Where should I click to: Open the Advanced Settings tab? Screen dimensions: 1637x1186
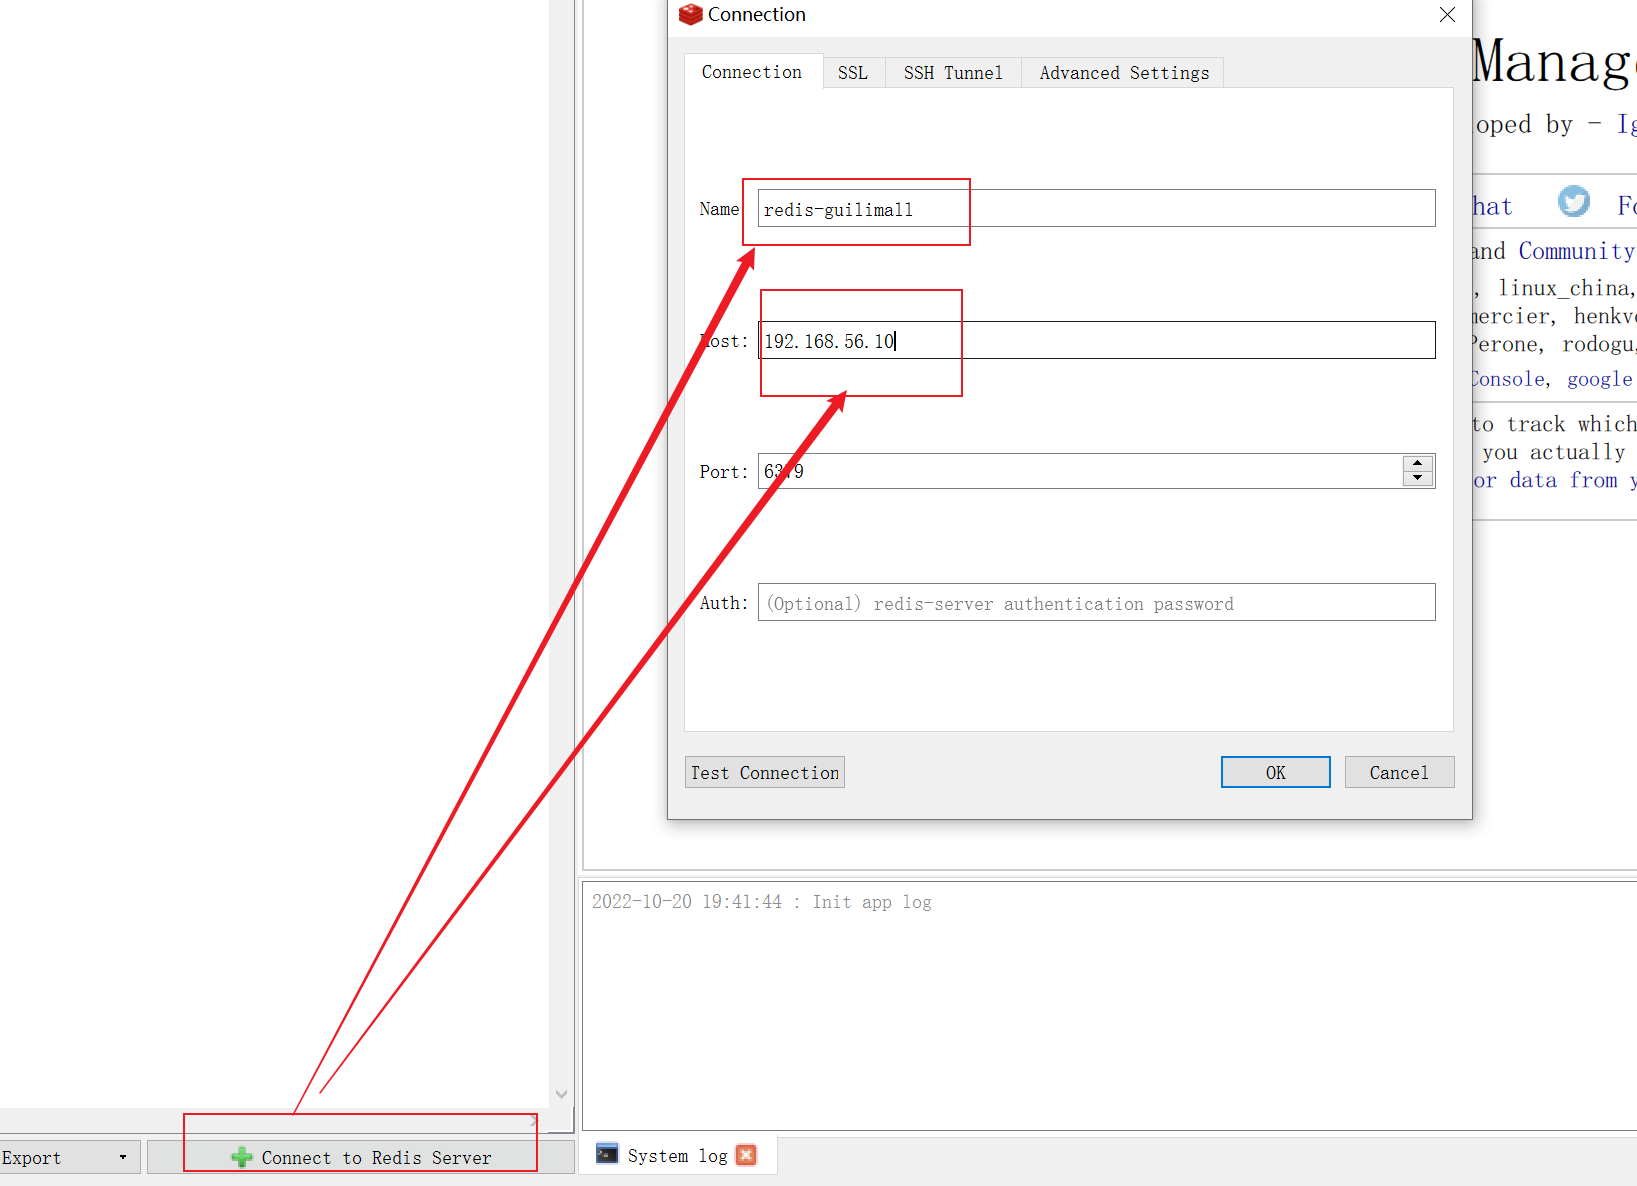pyautogui.click(x=1123, y=73)
